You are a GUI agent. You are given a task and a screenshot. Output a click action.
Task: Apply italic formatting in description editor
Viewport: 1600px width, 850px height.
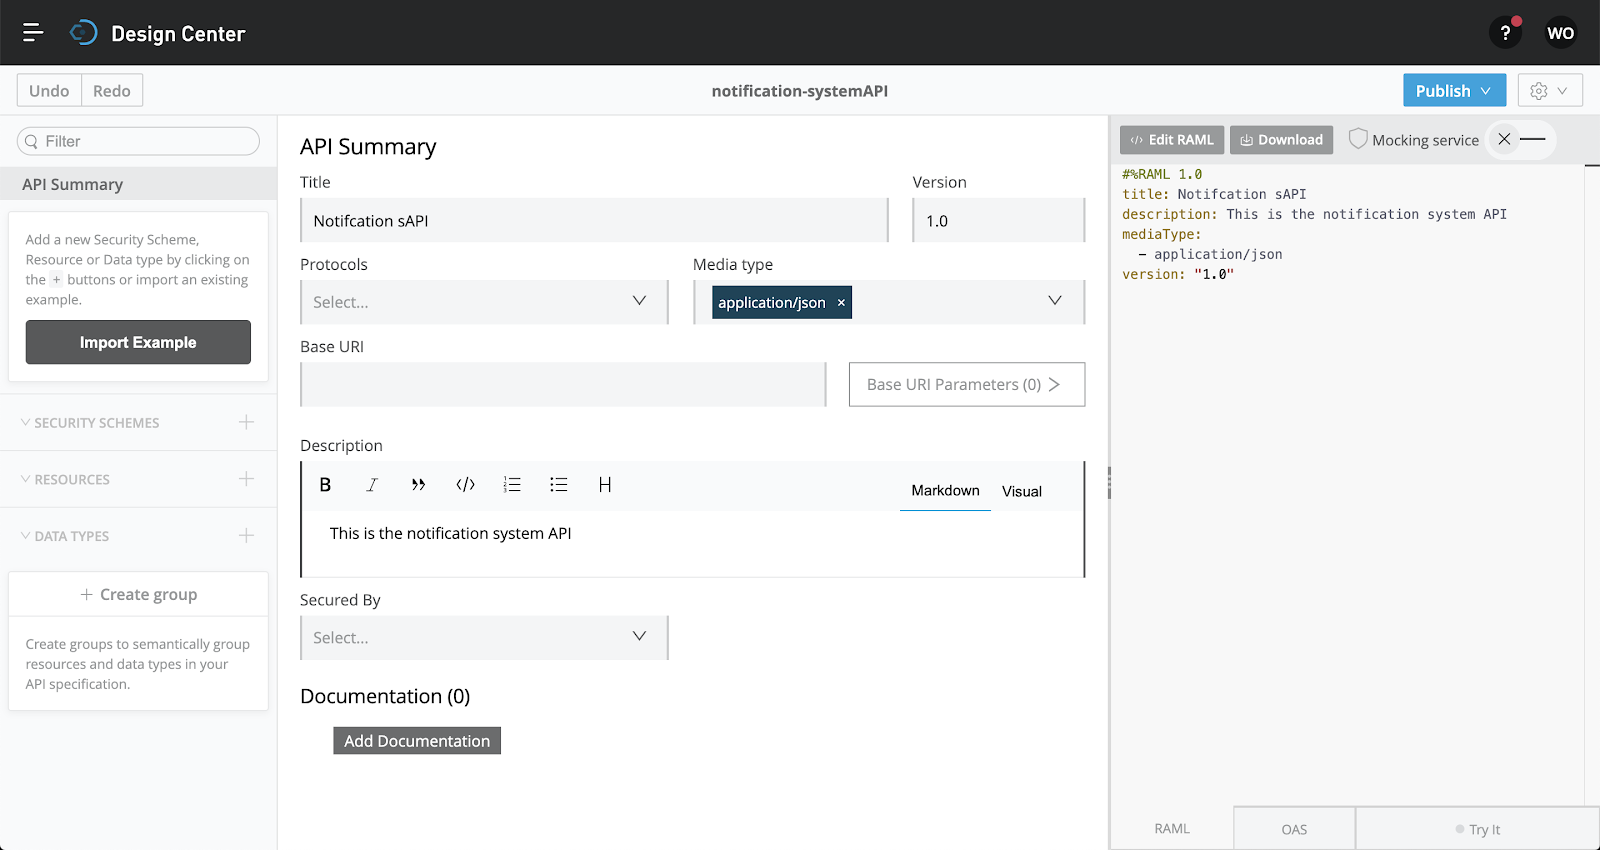372,485
